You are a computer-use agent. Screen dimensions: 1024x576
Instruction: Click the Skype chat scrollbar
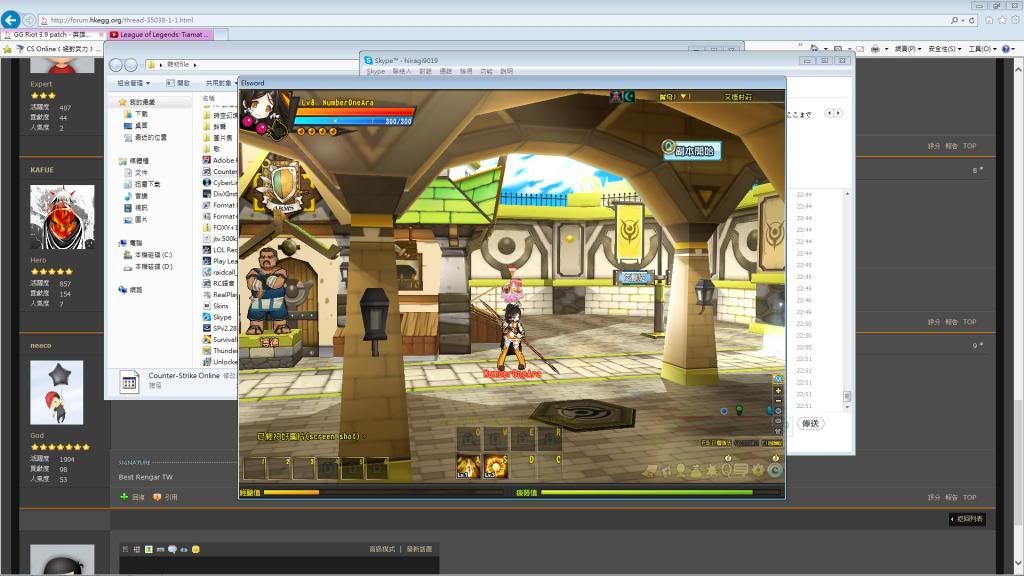pyautogui.click(x=847, y=299)
